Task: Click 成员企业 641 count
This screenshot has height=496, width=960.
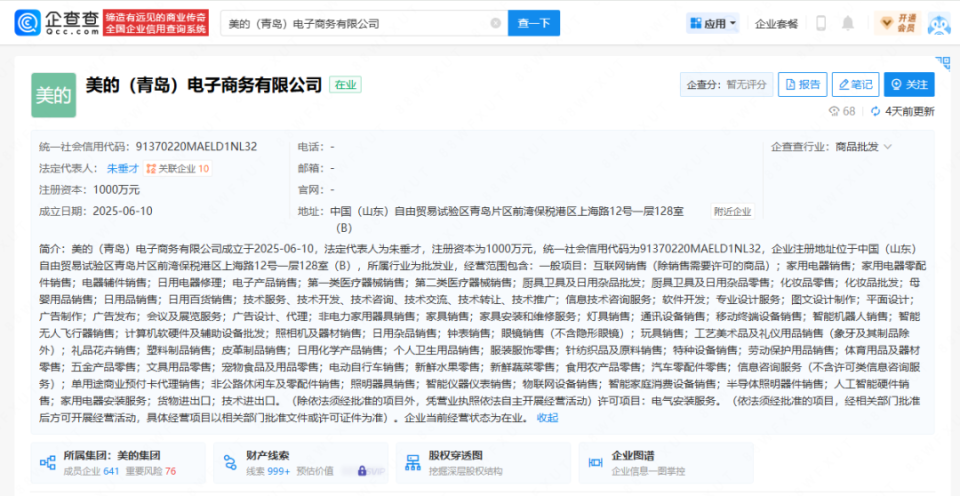Action: click(x=91, y=471)
